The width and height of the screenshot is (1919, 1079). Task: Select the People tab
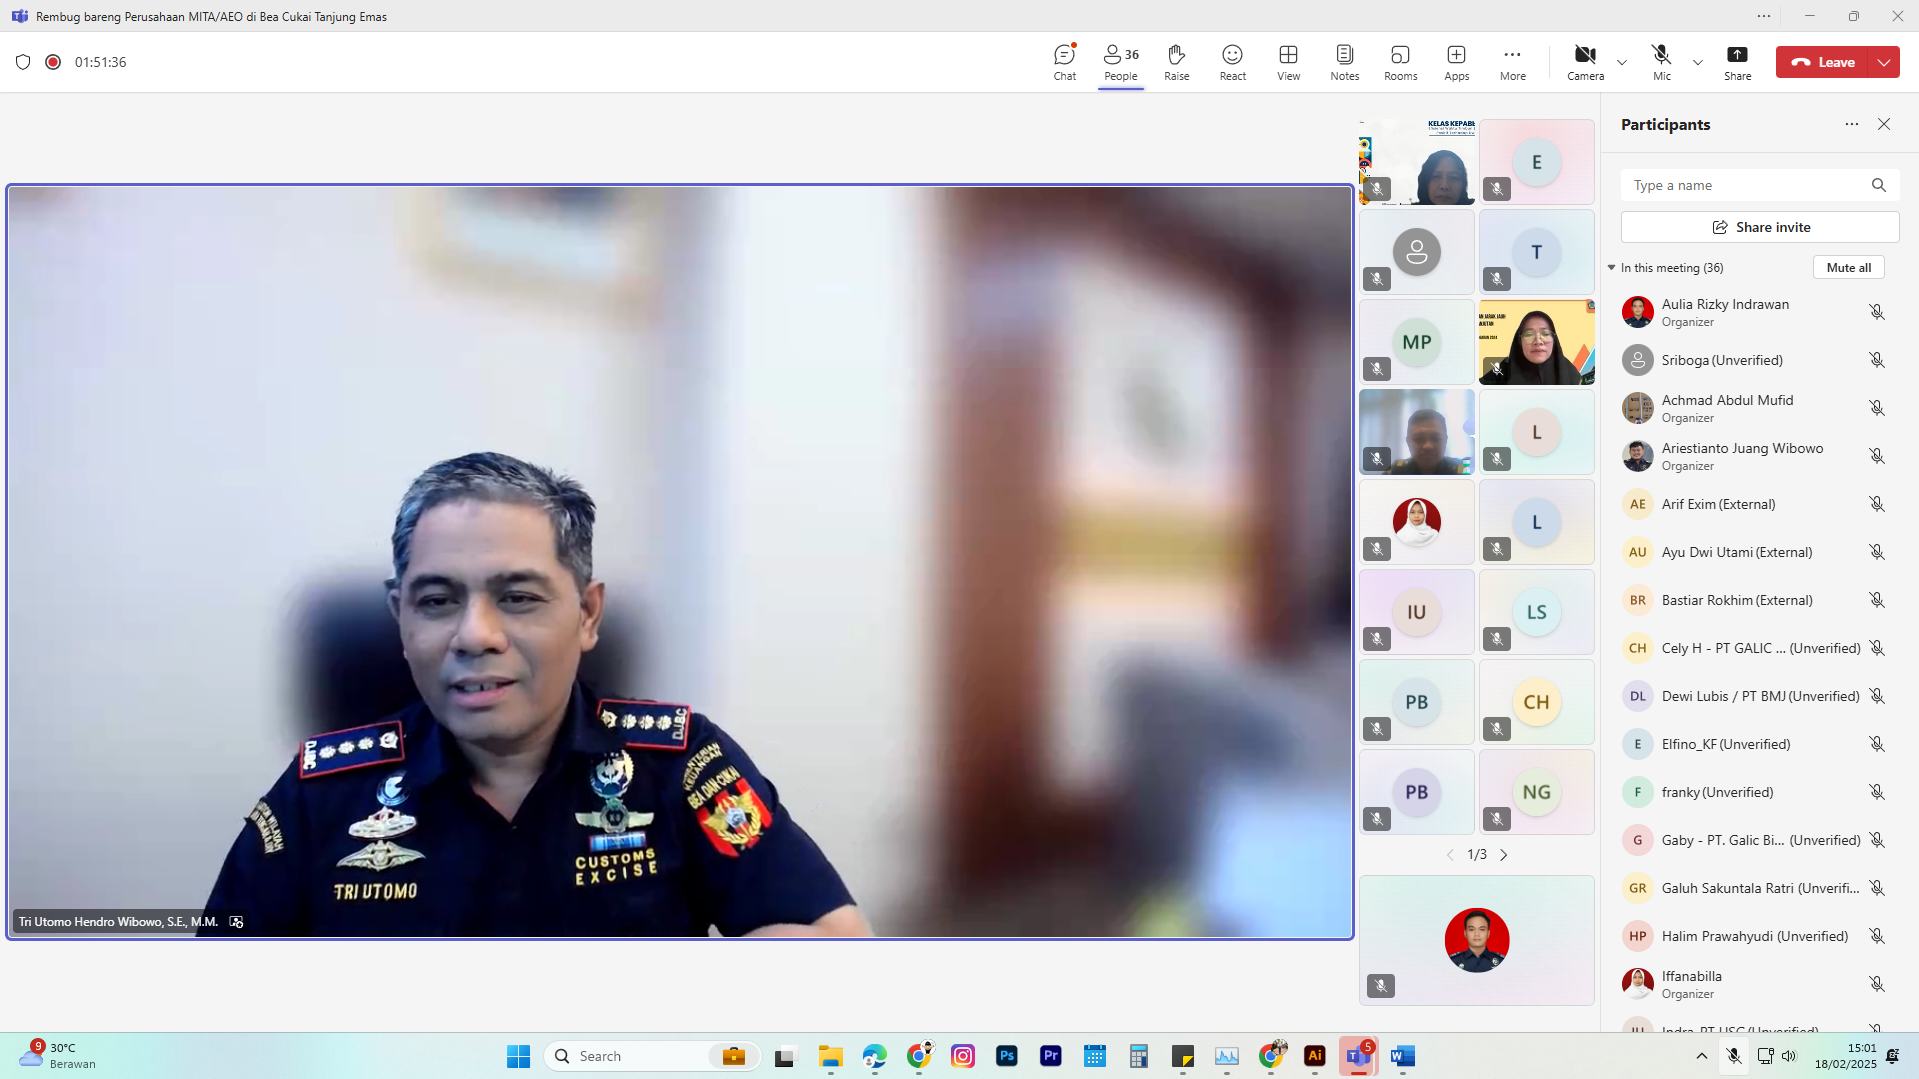(1120, 62)
